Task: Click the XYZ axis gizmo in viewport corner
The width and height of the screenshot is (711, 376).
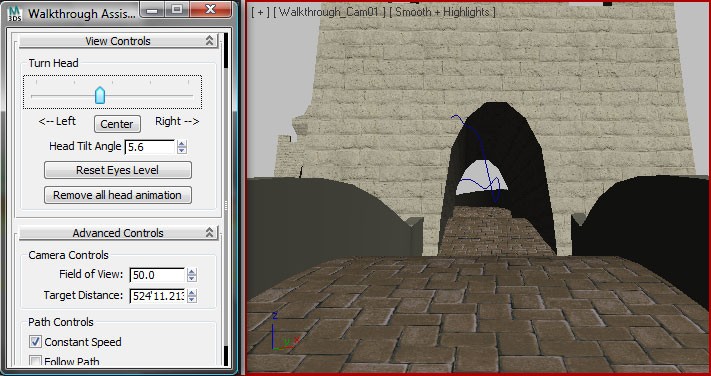Action: pyautogui.click(x=283, y=331)
